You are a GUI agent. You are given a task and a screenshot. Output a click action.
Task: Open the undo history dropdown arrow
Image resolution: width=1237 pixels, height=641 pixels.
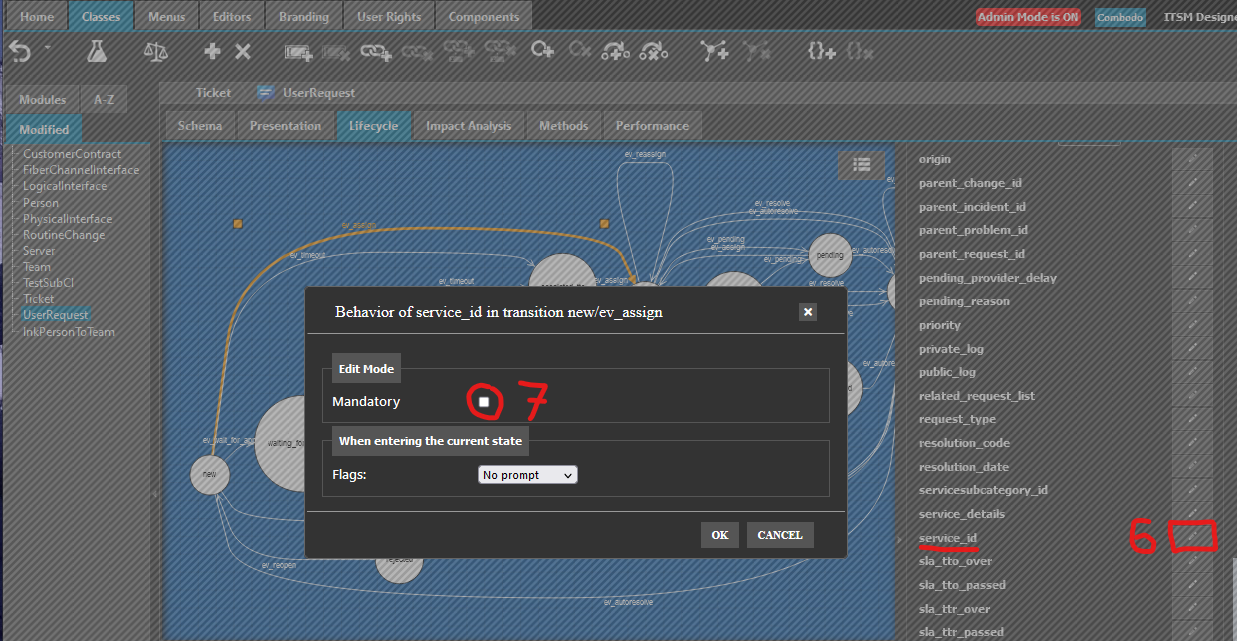(47, 48)
